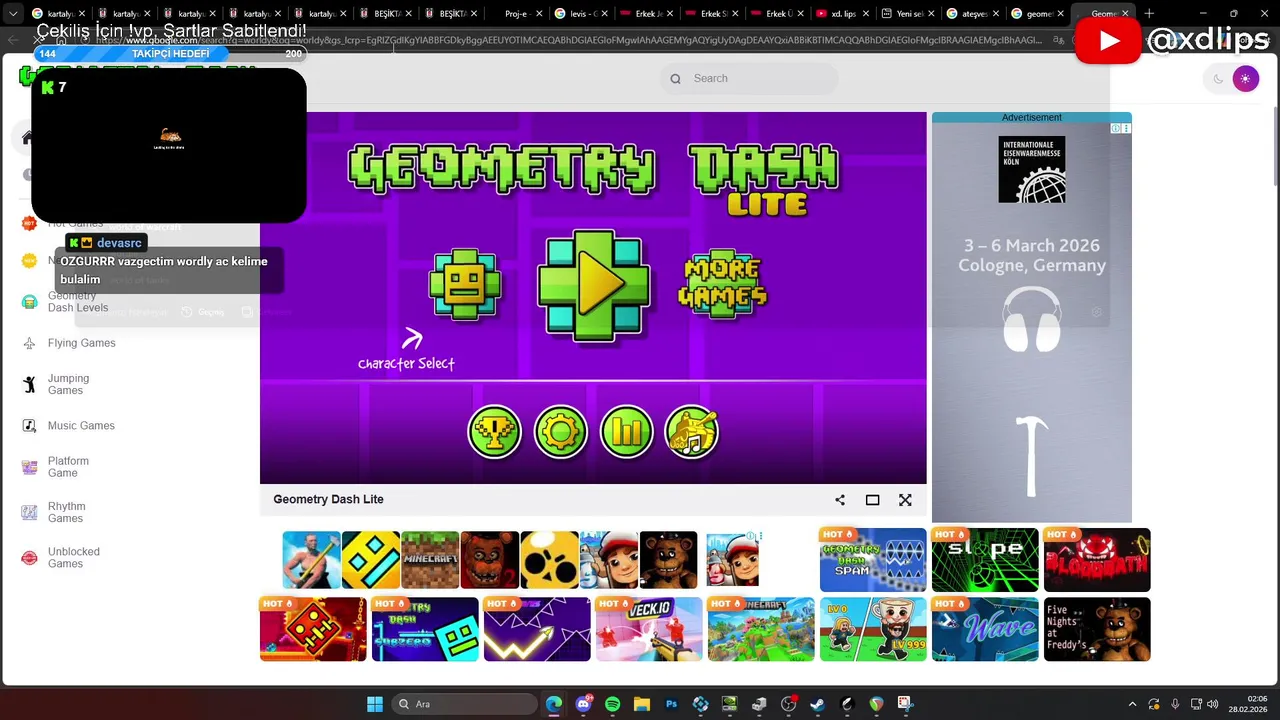Open Microsoft Edge from the taskbar
The width and height of the screenshot is (1280, 720).
click(554, 704)
